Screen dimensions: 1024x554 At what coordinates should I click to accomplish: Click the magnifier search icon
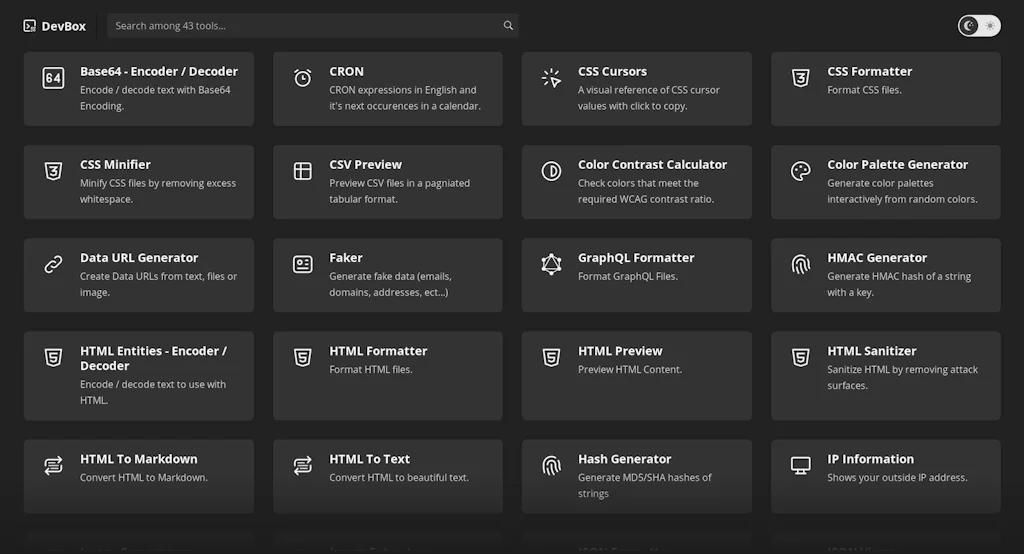(508, 25)
